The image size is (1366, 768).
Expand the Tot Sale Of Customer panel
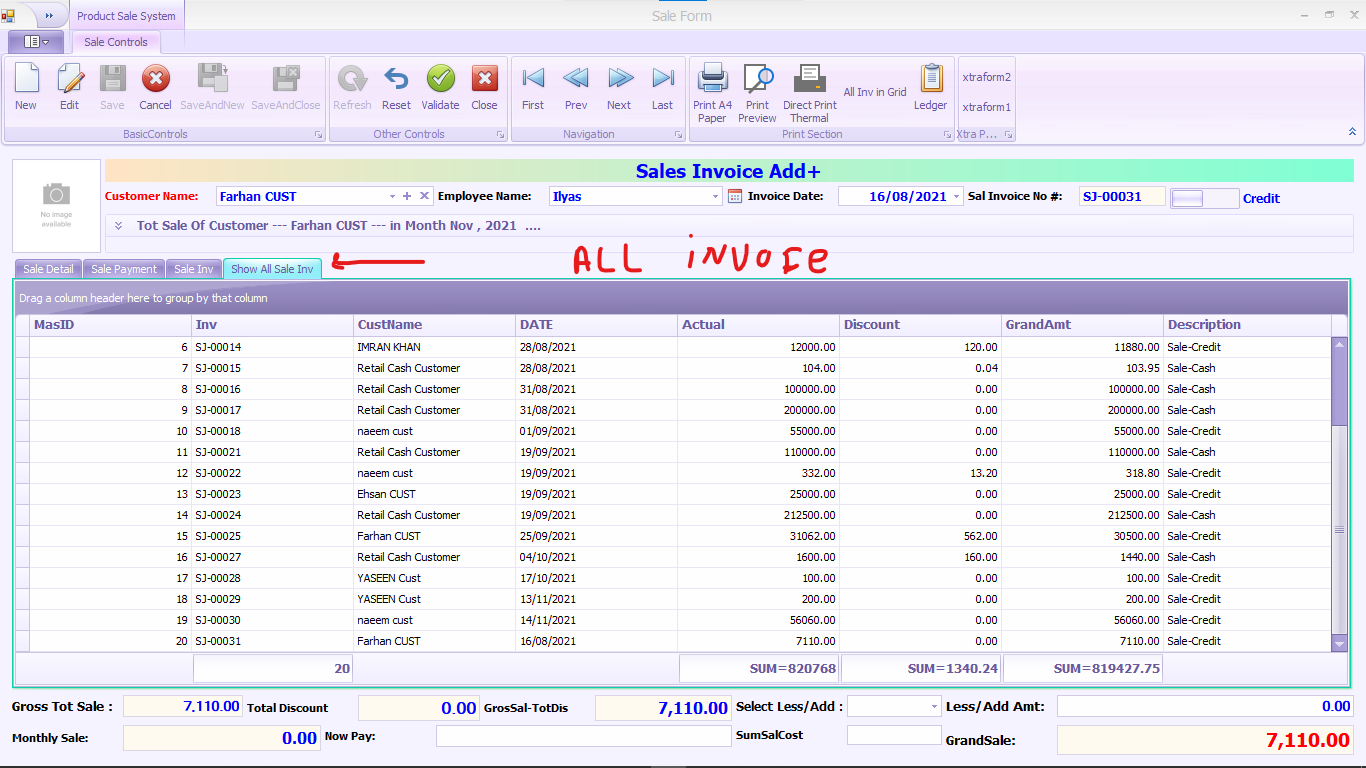[119, 226]
